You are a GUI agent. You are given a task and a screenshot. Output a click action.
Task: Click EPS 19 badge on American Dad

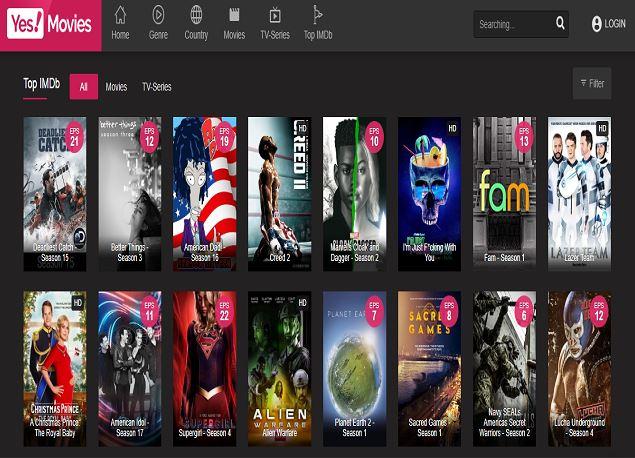click(x=224, y=137)
